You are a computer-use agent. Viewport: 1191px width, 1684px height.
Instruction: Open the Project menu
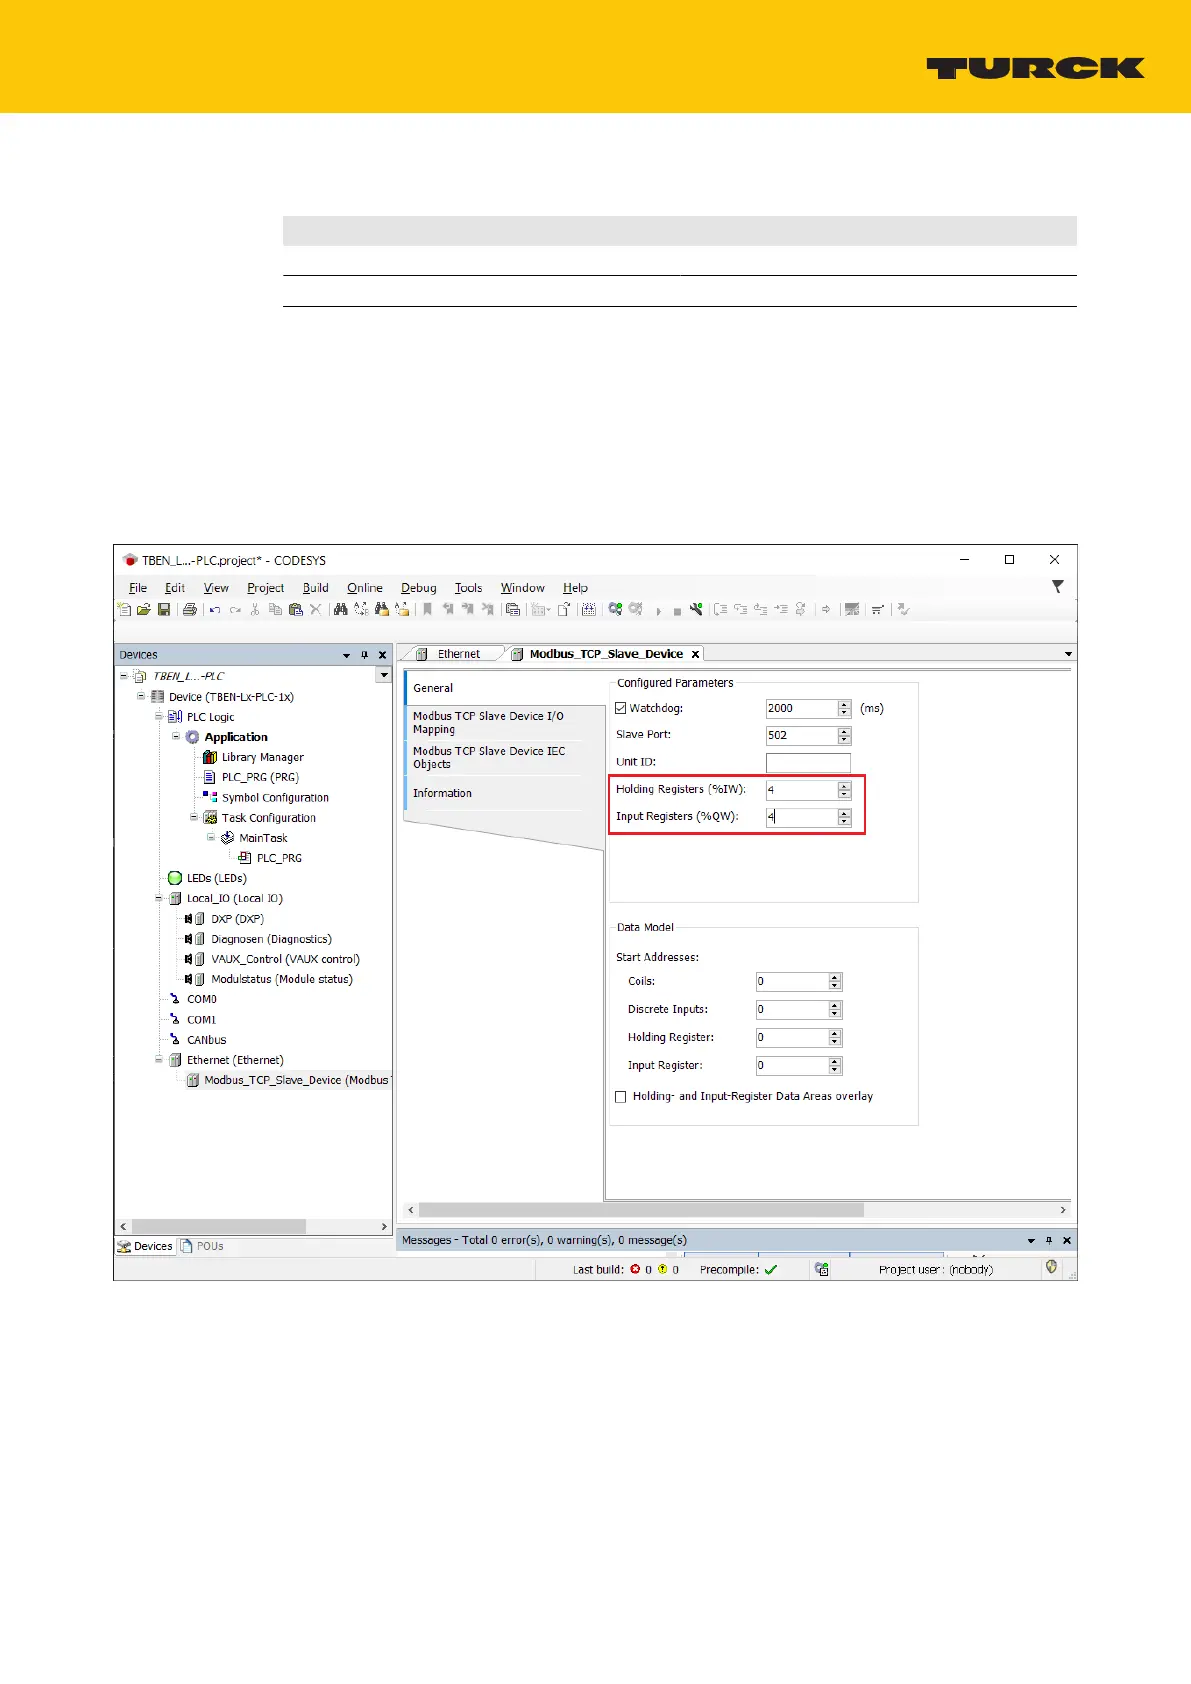(x=265, y=588)
